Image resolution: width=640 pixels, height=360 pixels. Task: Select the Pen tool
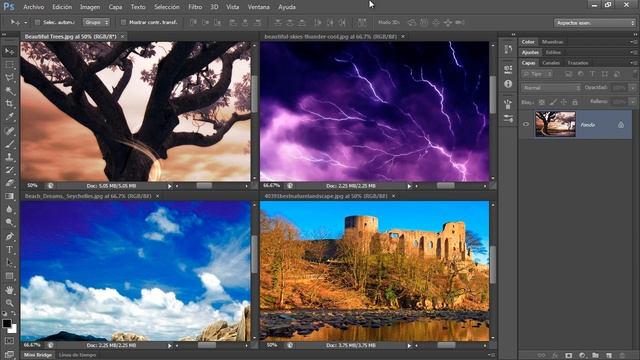tap(9, 236)
